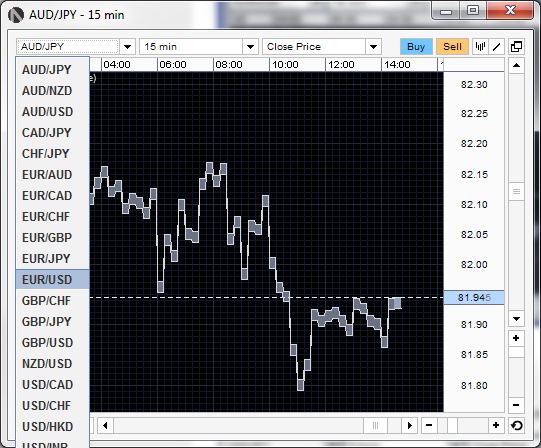Click the orange Sell button
Image resolution: width=541 pixels, height=448 pixels.
point(452,47)
